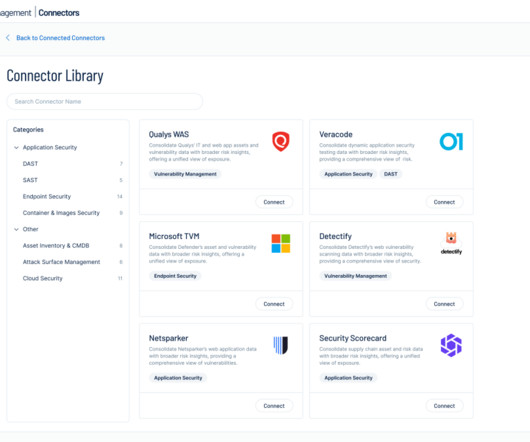Click the Connector Library heading
Image resolution: width=530 pixels, height=442 pixels.
click(x=55, y=76)
